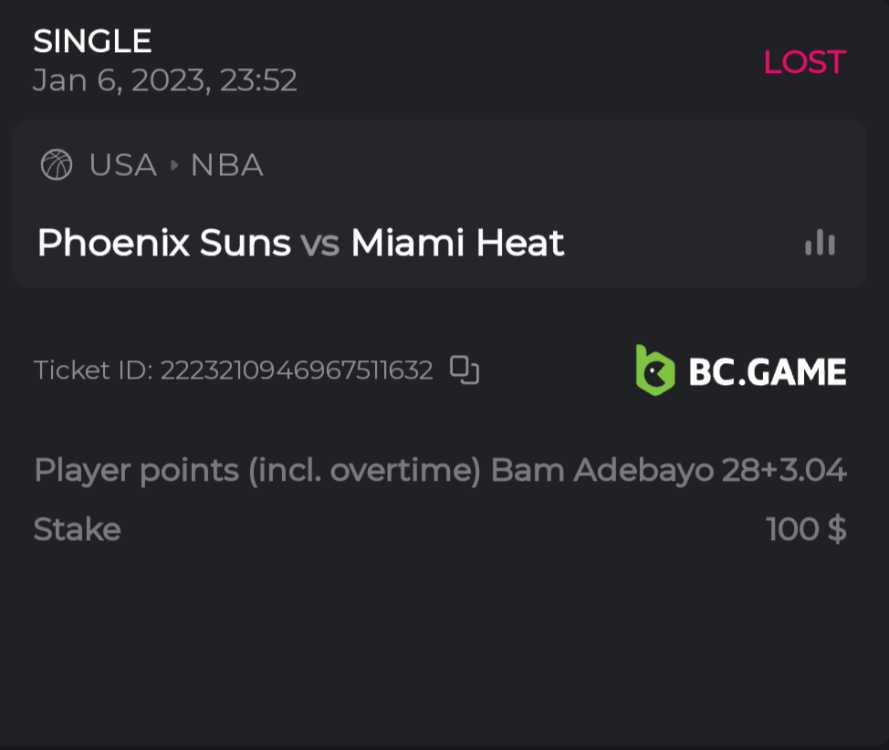Click the basketball sport icon
Viewport: 889px width, 750px height.
56,165
